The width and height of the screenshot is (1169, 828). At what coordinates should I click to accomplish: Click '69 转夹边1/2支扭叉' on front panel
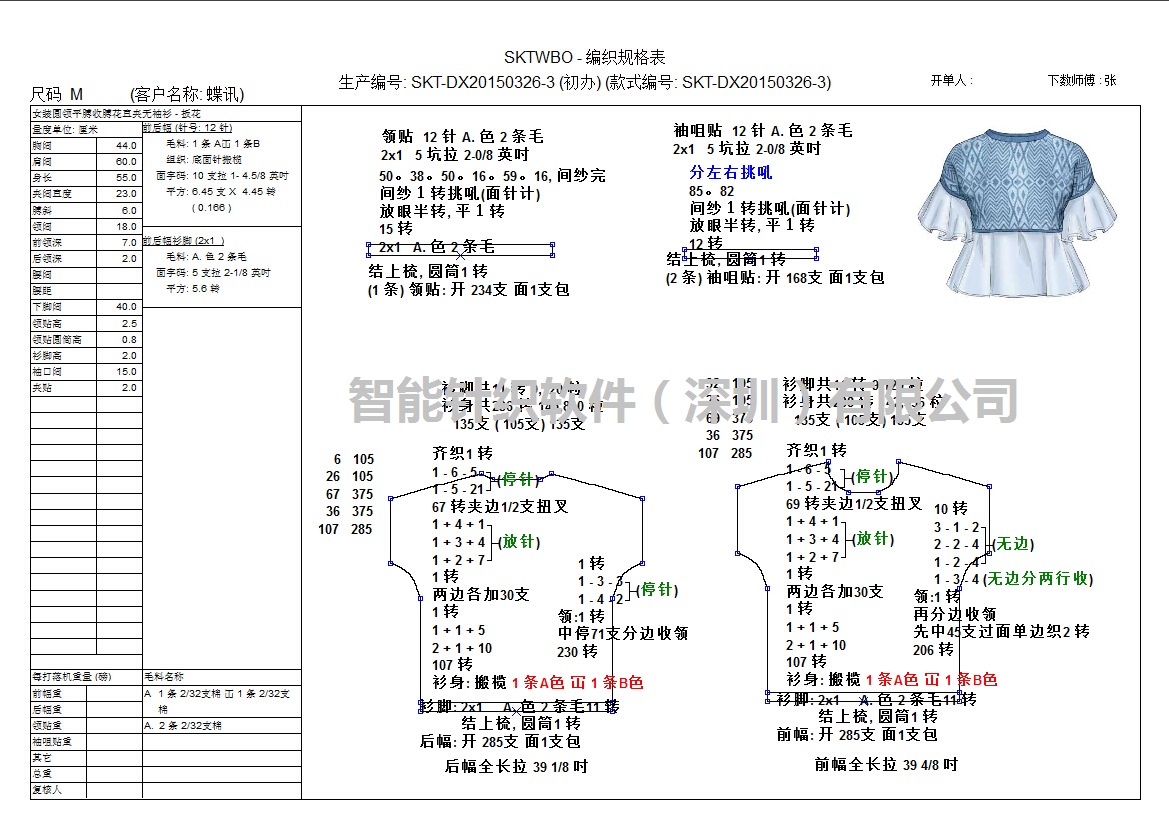854,504
